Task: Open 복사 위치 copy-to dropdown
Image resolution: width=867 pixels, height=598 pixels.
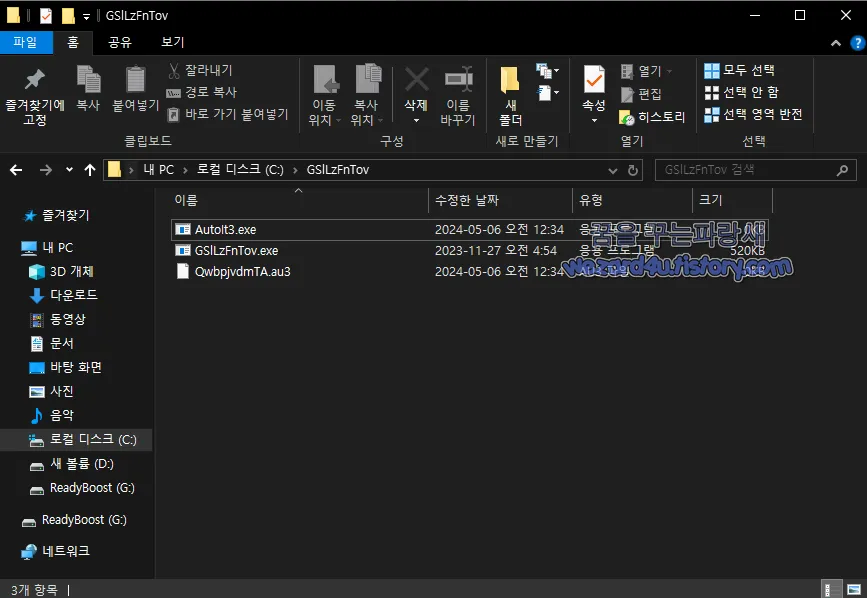Action: point(367,96)
